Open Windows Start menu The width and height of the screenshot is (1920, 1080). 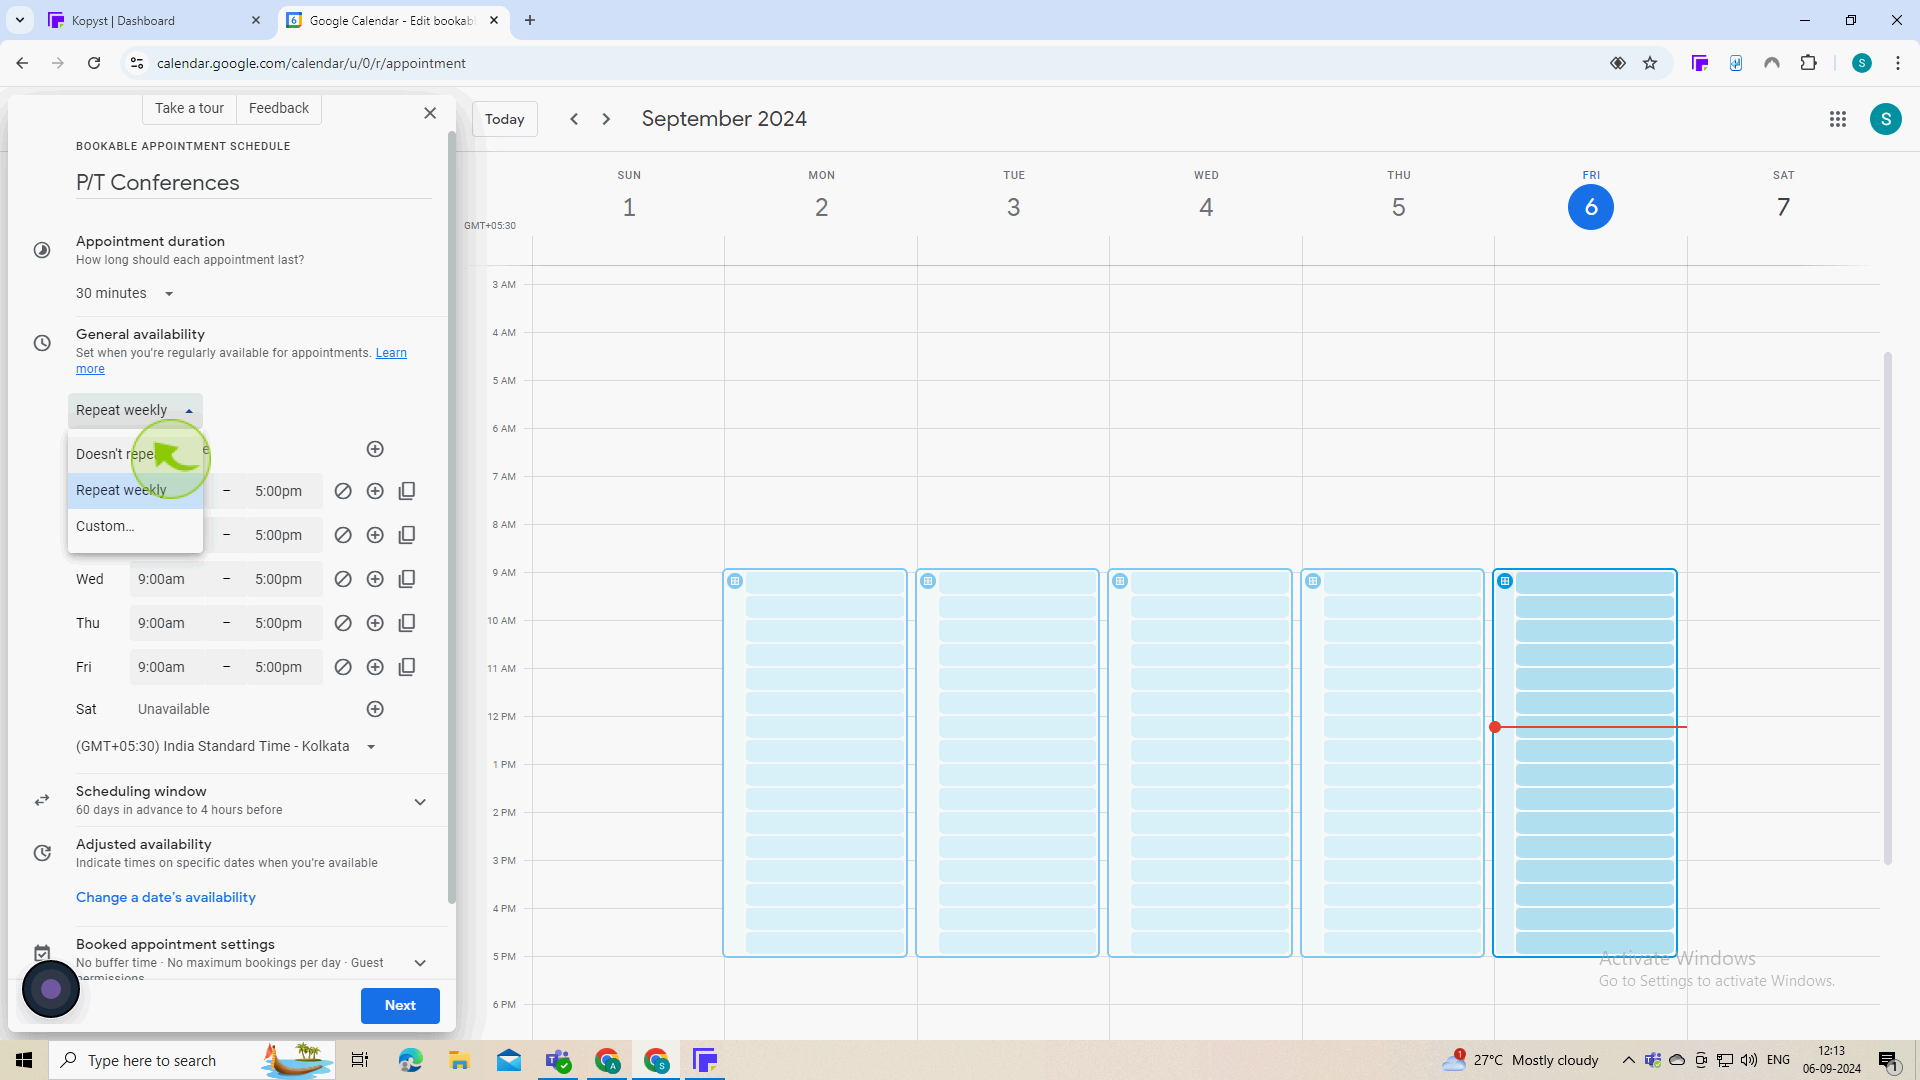pos(24,1060)
